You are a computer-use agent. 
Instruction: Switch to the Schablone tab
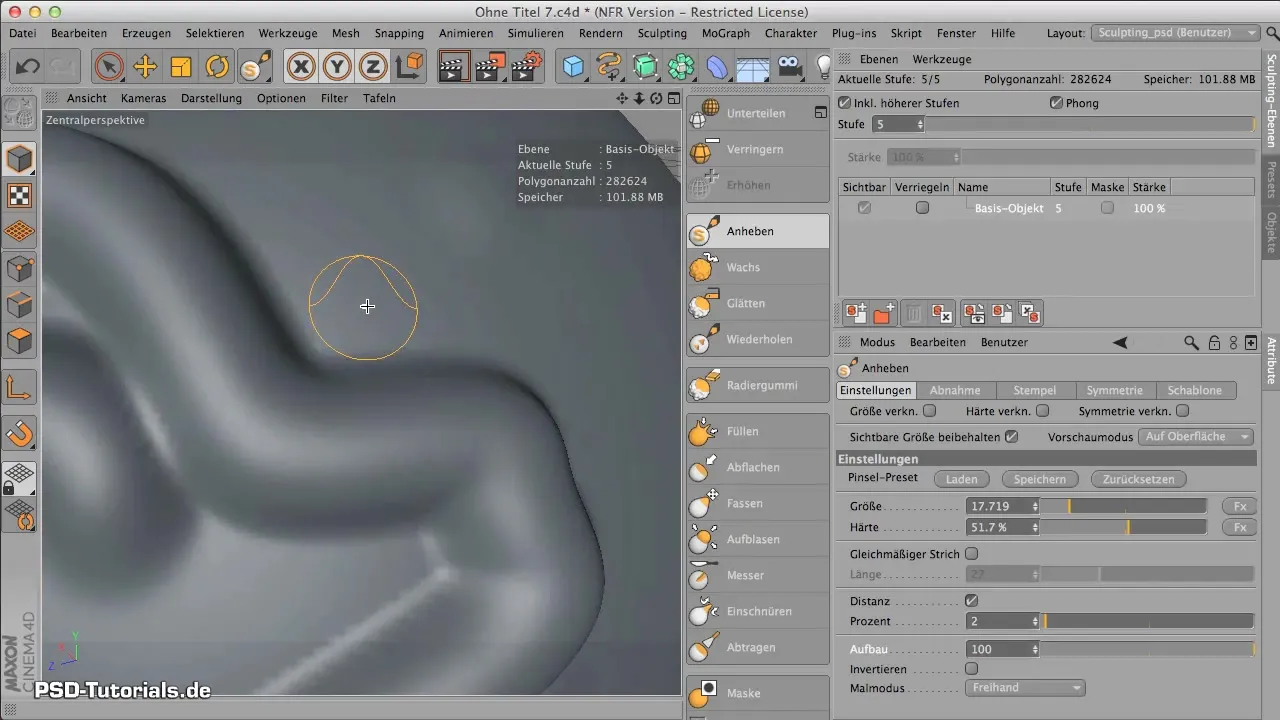pos(1195,390)
